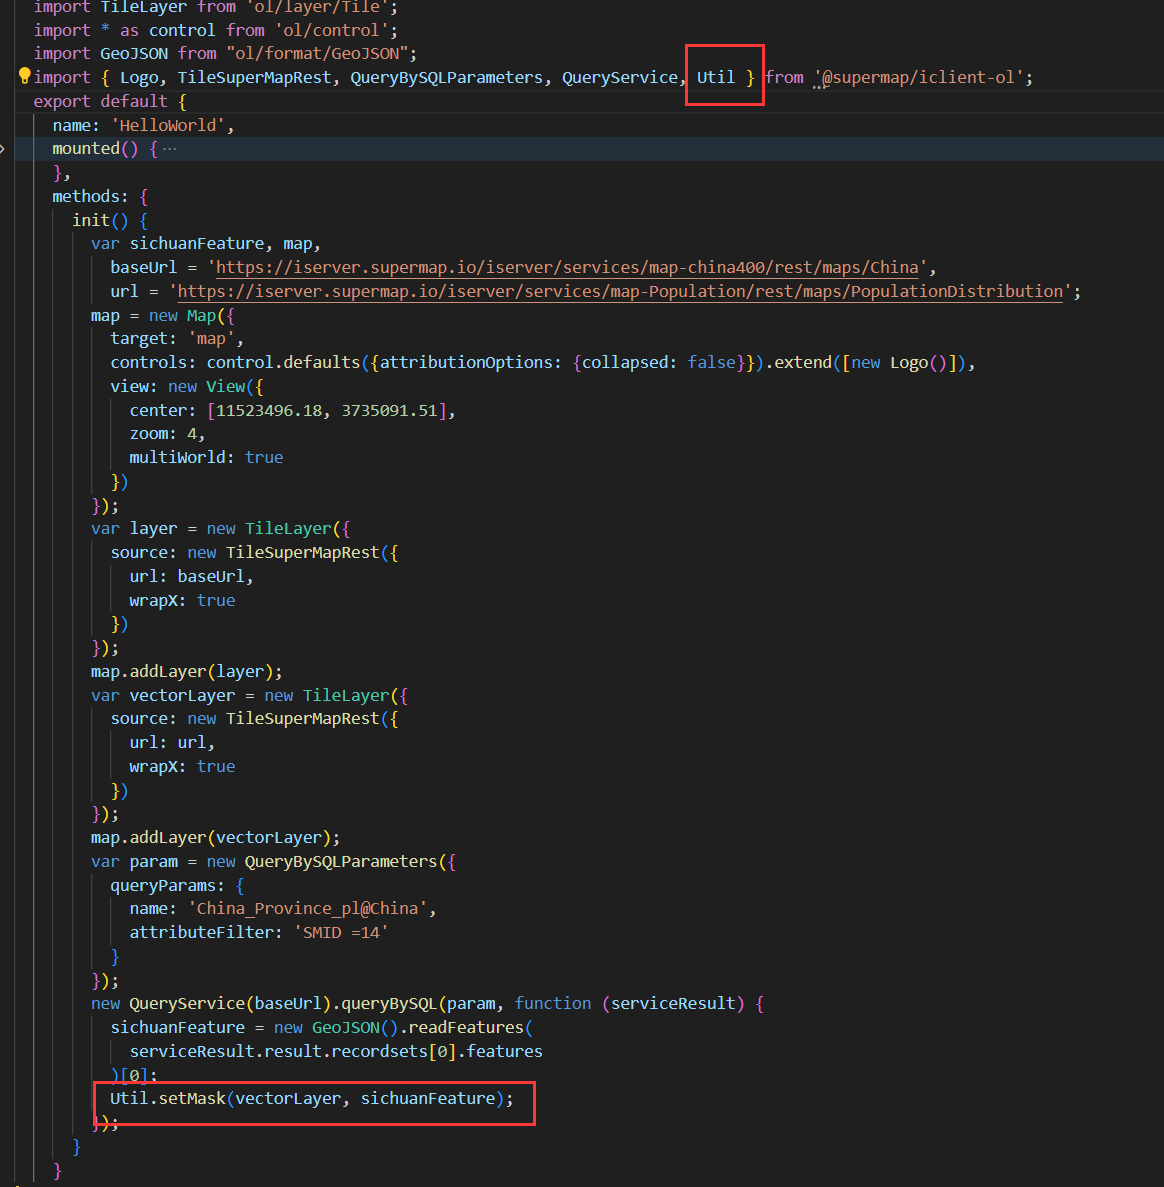The width and height of the screenshot is (1164, 1187).
Task: Click 'layer' in 'map.addLayer(layer)'
Action: coord(240,671)
